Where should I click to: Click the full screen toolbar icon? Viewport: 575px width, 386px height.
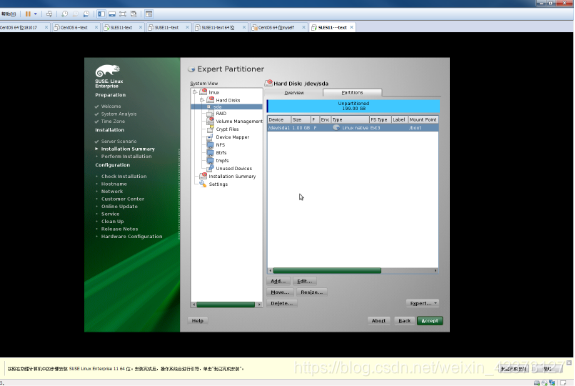[122, 14]
